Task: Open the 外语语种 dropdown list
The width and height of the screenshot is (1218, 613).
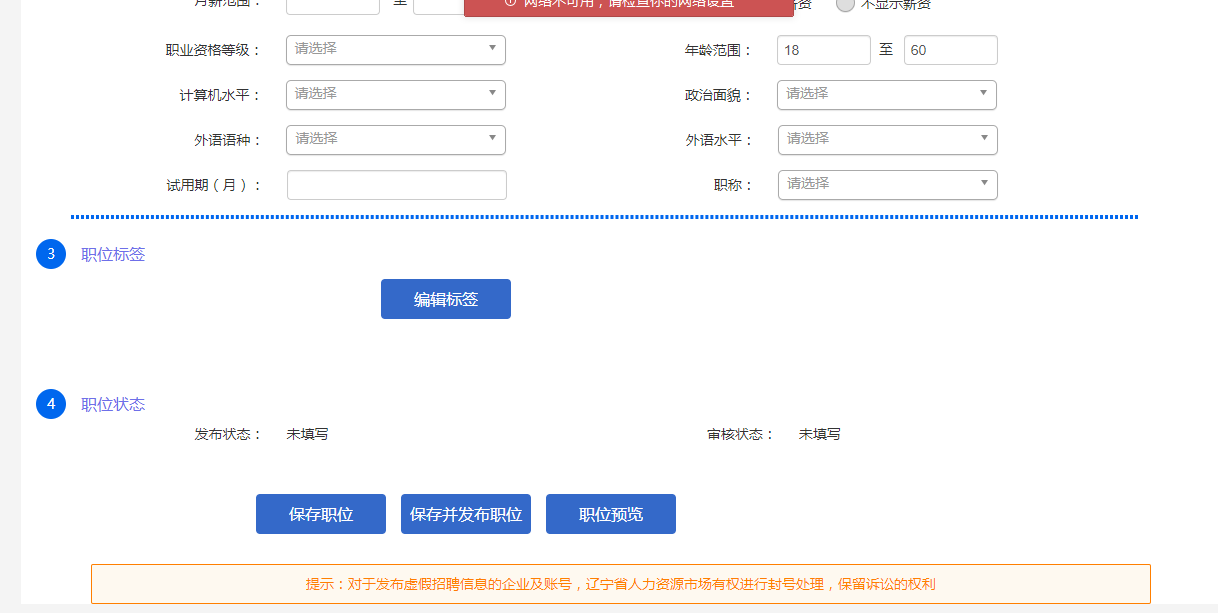Action: [395, 140]
